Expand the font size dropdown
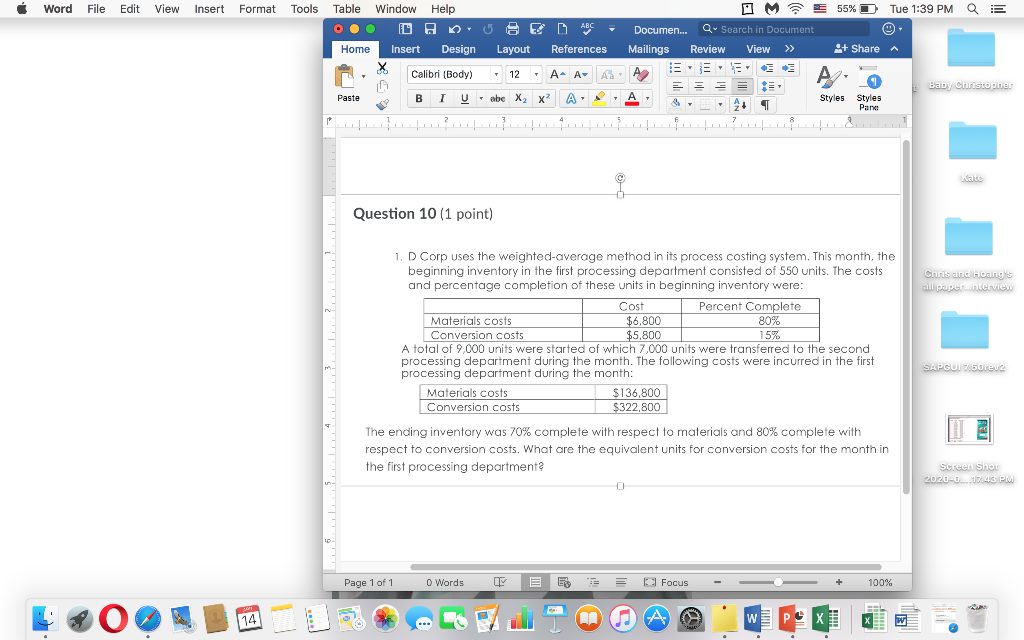The width and height of the screenshot is (1024, 640). click(x=535, y=74)
